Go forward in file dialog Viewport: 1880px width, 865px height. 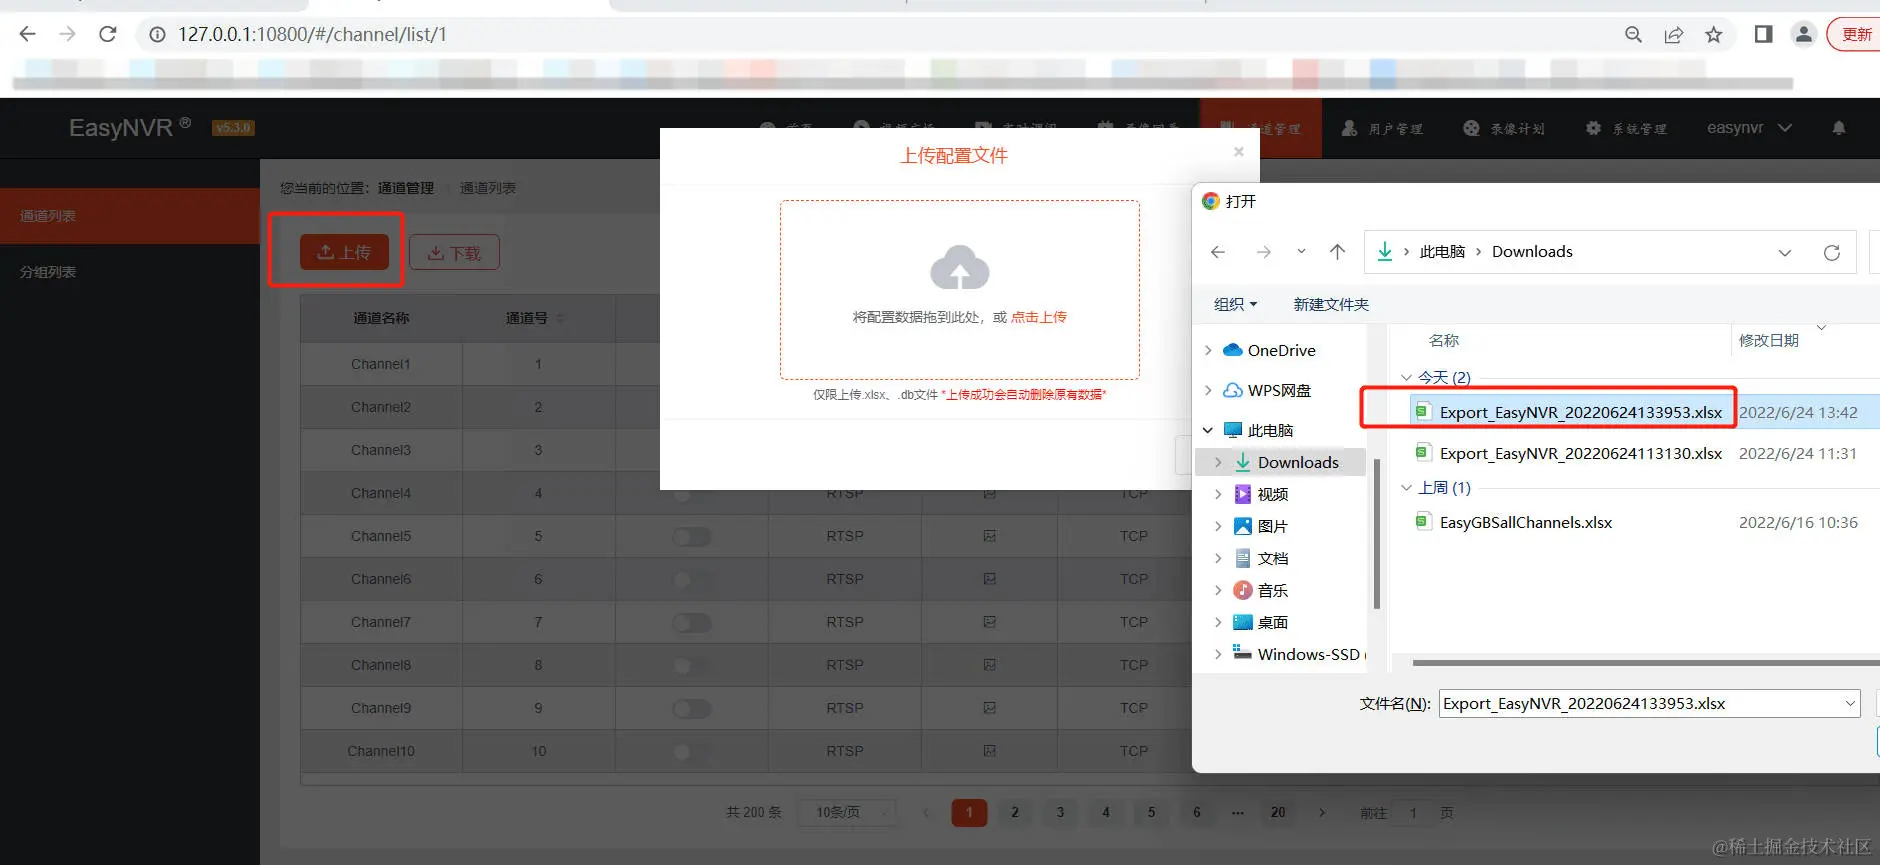(x=1264, y=252)
